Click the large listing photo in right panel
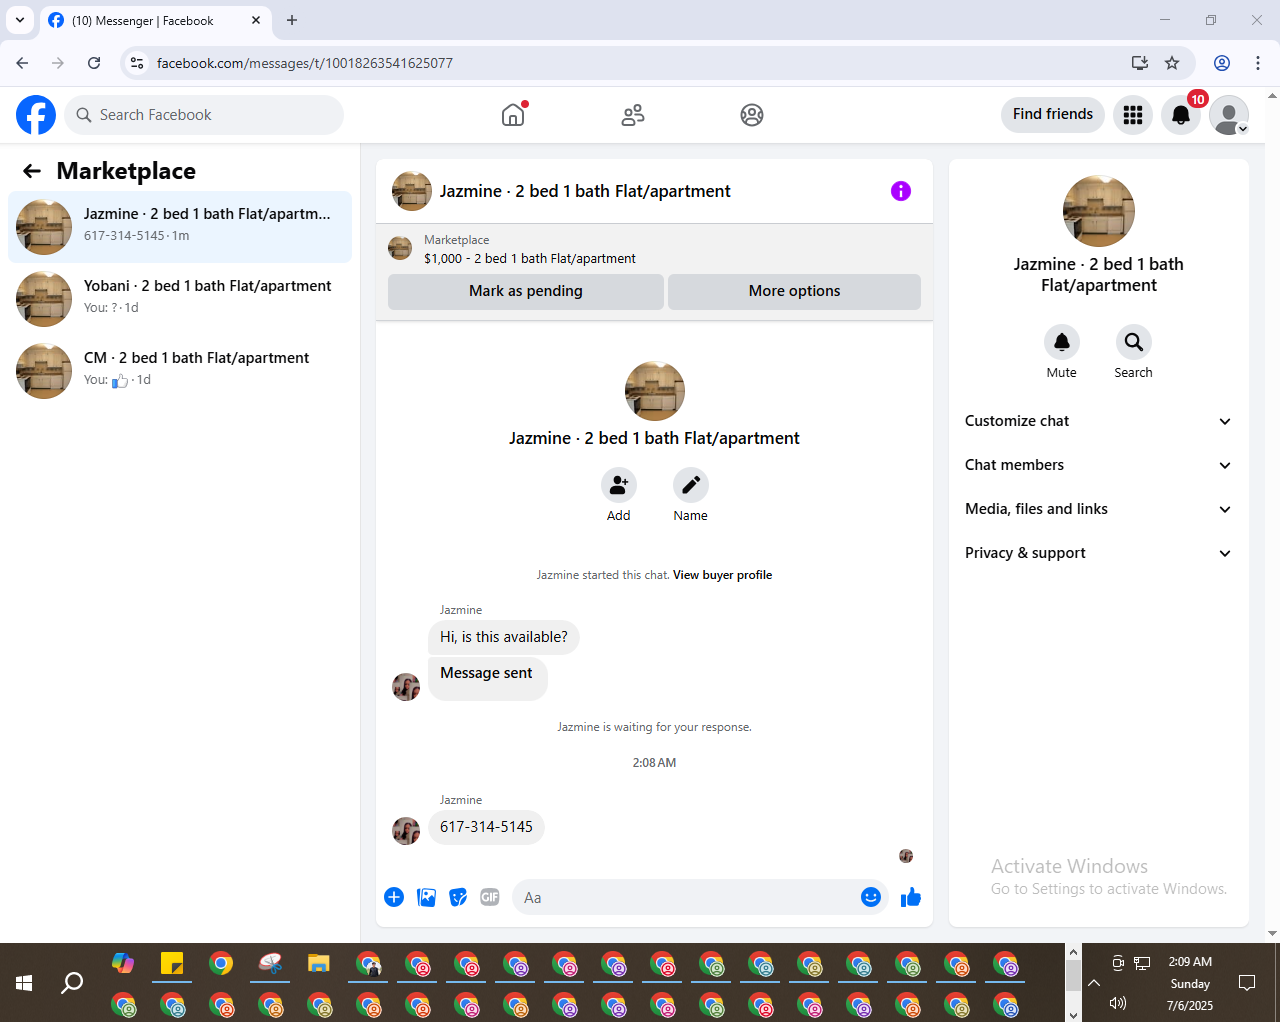This screenshot has height=1022, width=1280. [x=1099, y=211]
